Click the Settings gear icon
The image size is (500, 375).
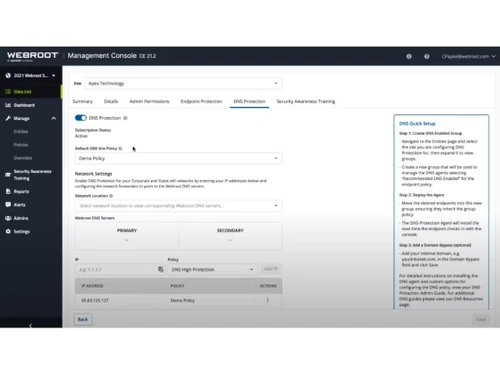pyautogui.click(x=8, y=231)
